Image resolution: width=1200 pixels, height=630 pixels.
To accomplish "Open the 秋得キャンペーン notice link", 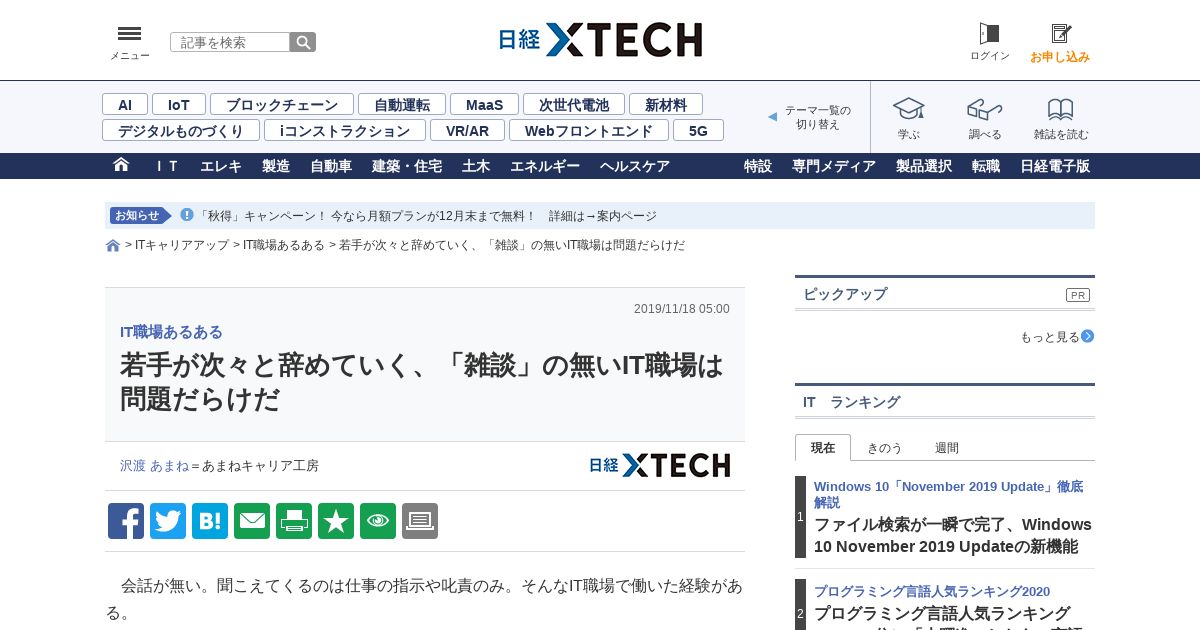I will pyautogui.click(x=428, y=216).
